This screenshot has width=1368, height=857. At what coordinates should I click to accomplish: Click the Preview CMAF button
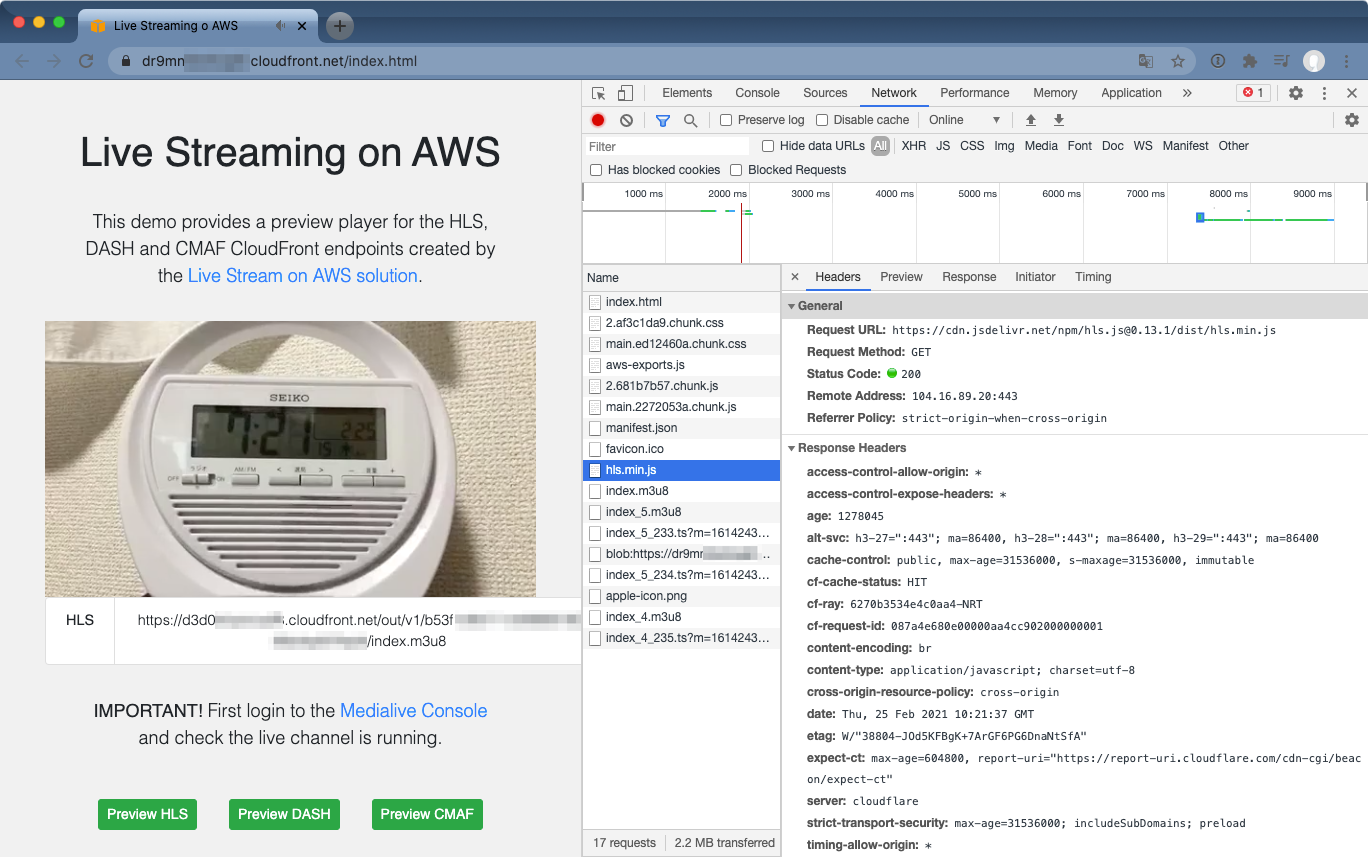coord(427,814)
